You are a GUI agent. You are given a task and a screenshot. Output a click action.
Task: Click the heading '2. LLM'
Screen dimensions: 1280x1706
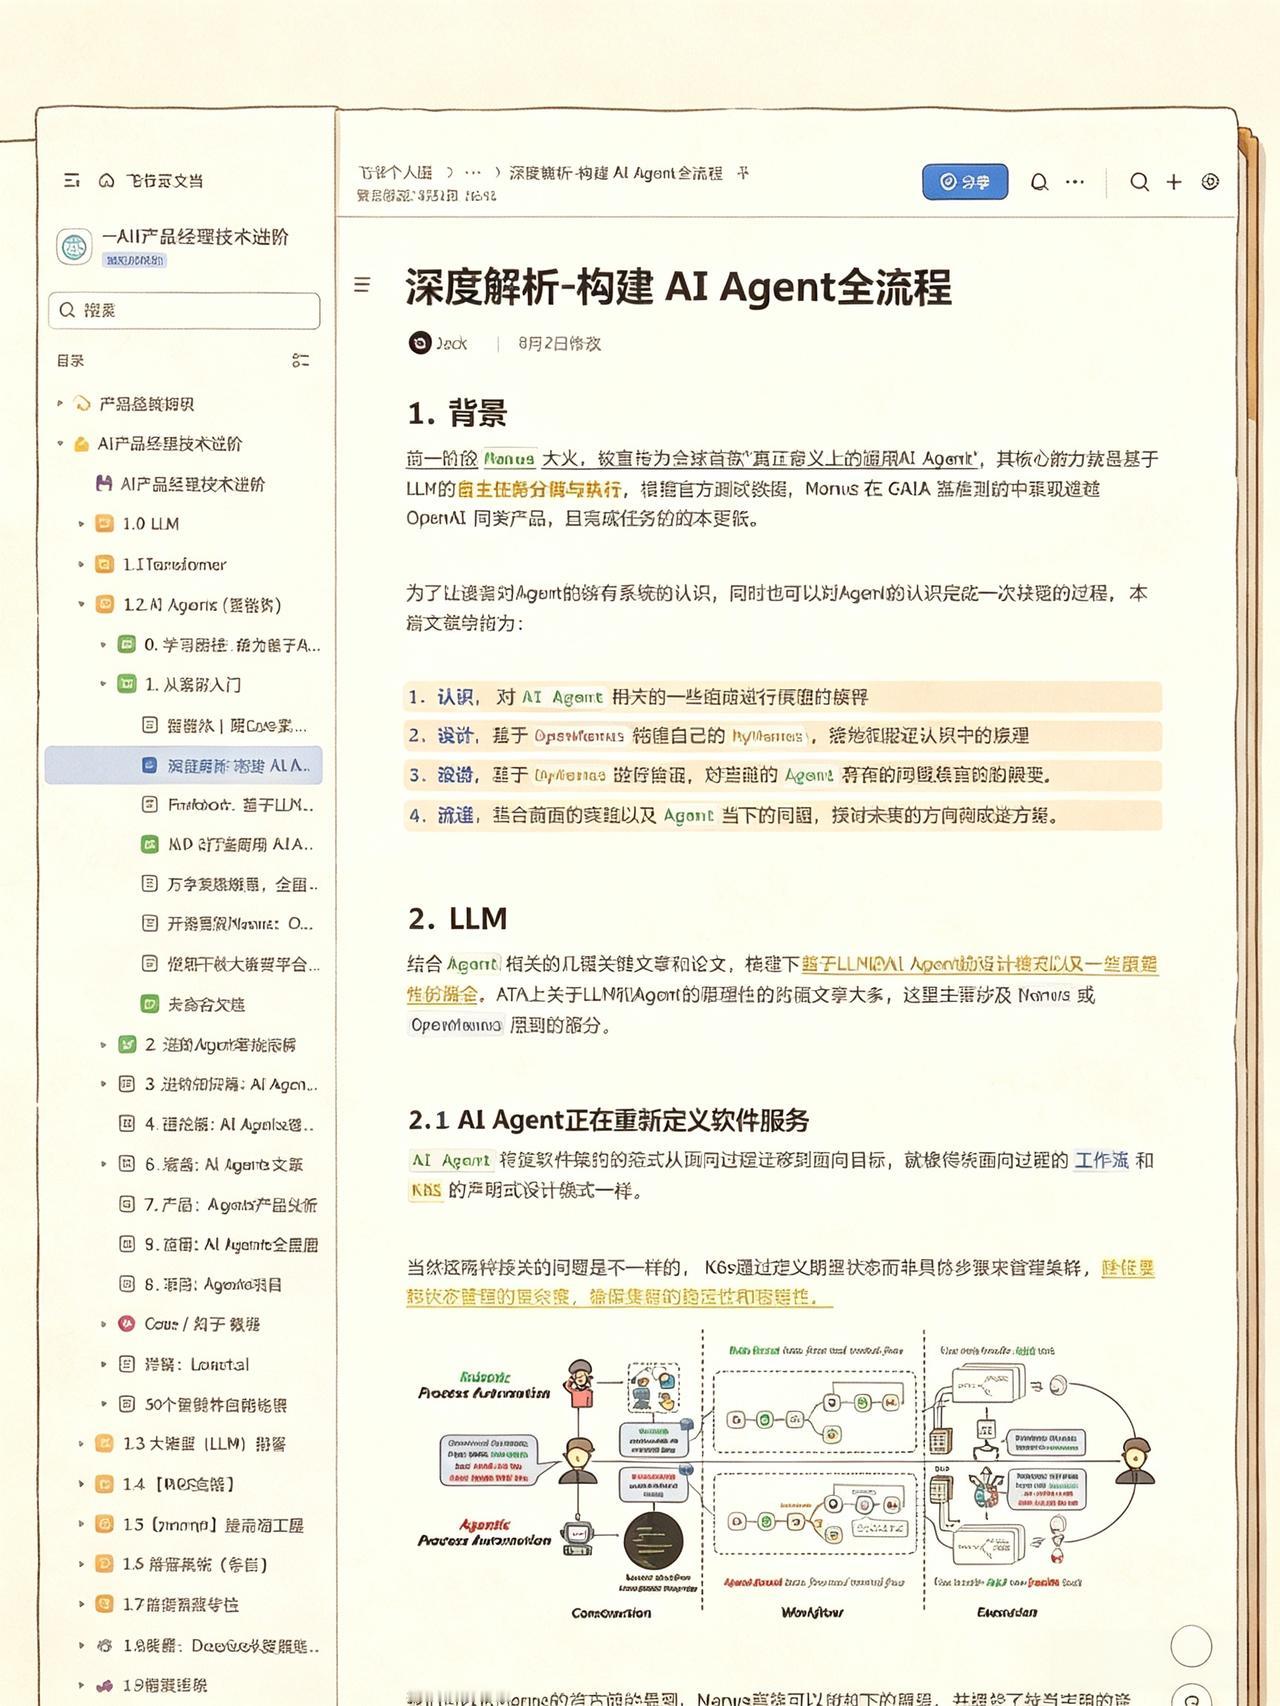[458, 918]
